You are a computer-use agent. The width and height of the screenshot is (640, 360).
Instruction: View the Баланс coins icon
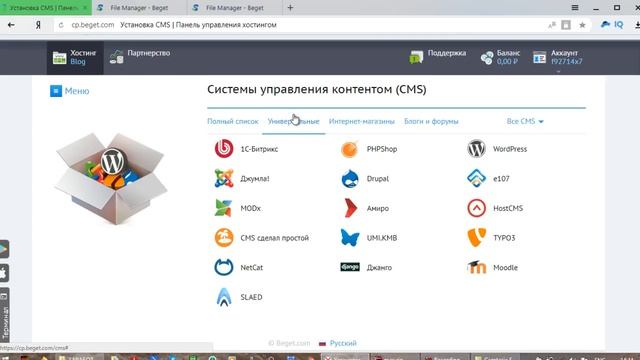pos(487,58)
